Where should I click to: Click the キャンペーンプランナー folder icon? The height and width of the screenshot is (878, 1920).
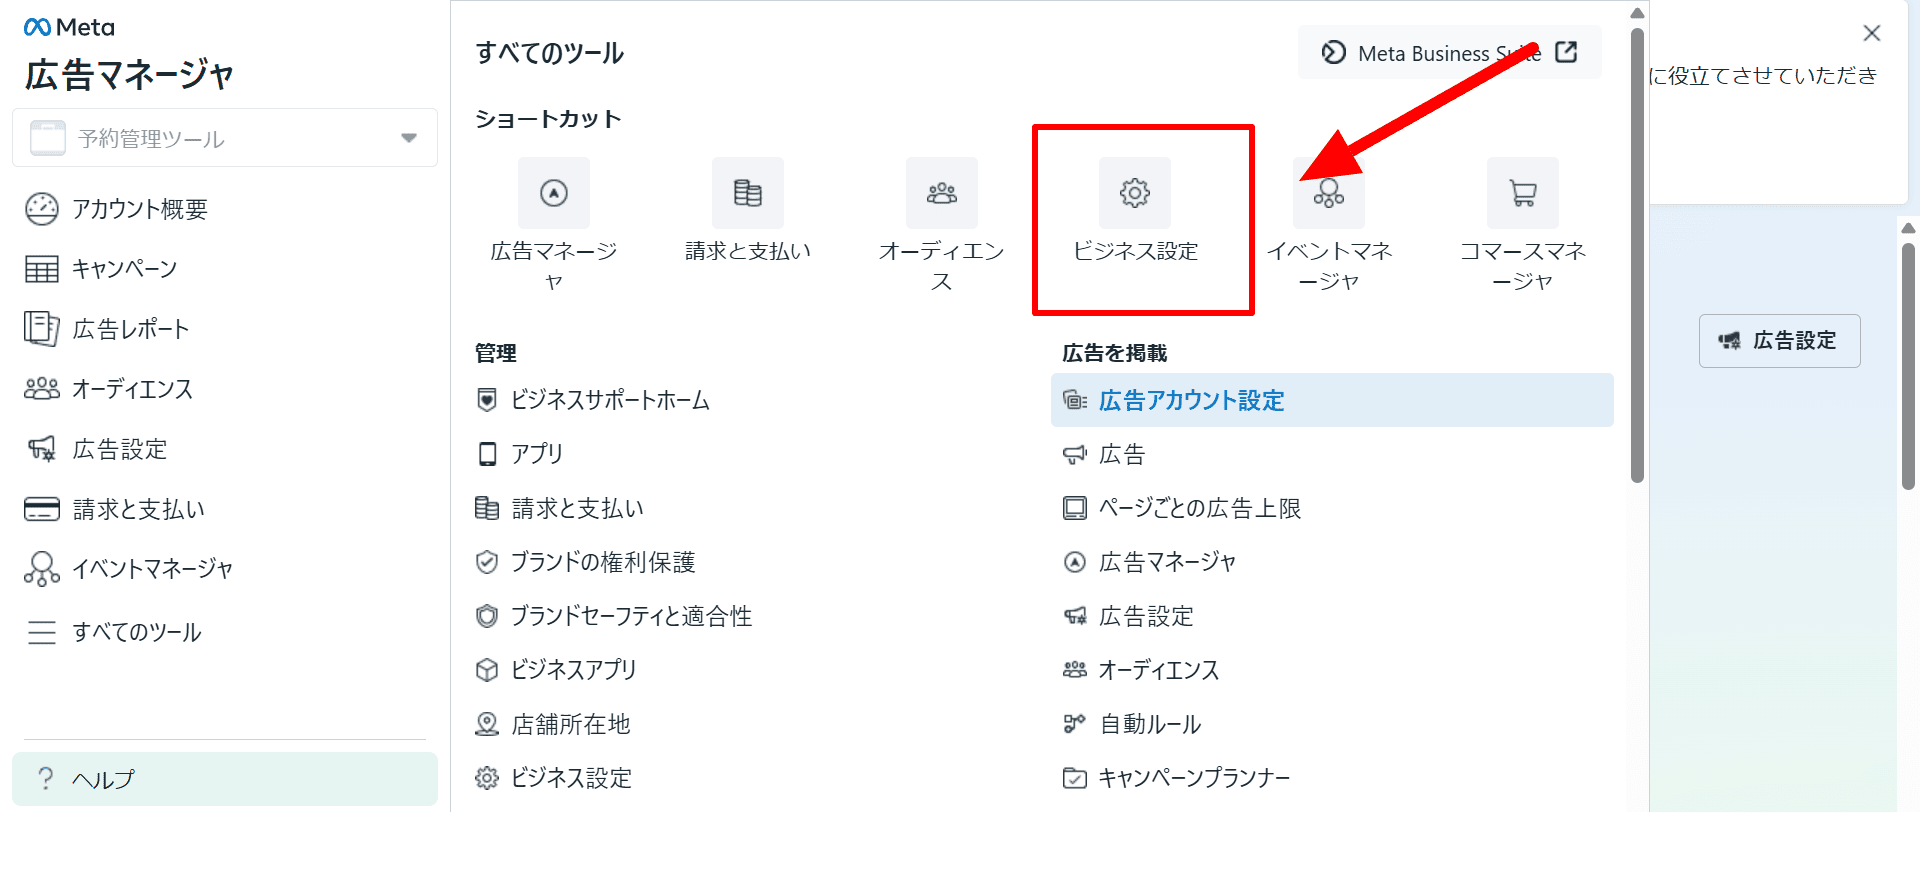[1075, 778]
